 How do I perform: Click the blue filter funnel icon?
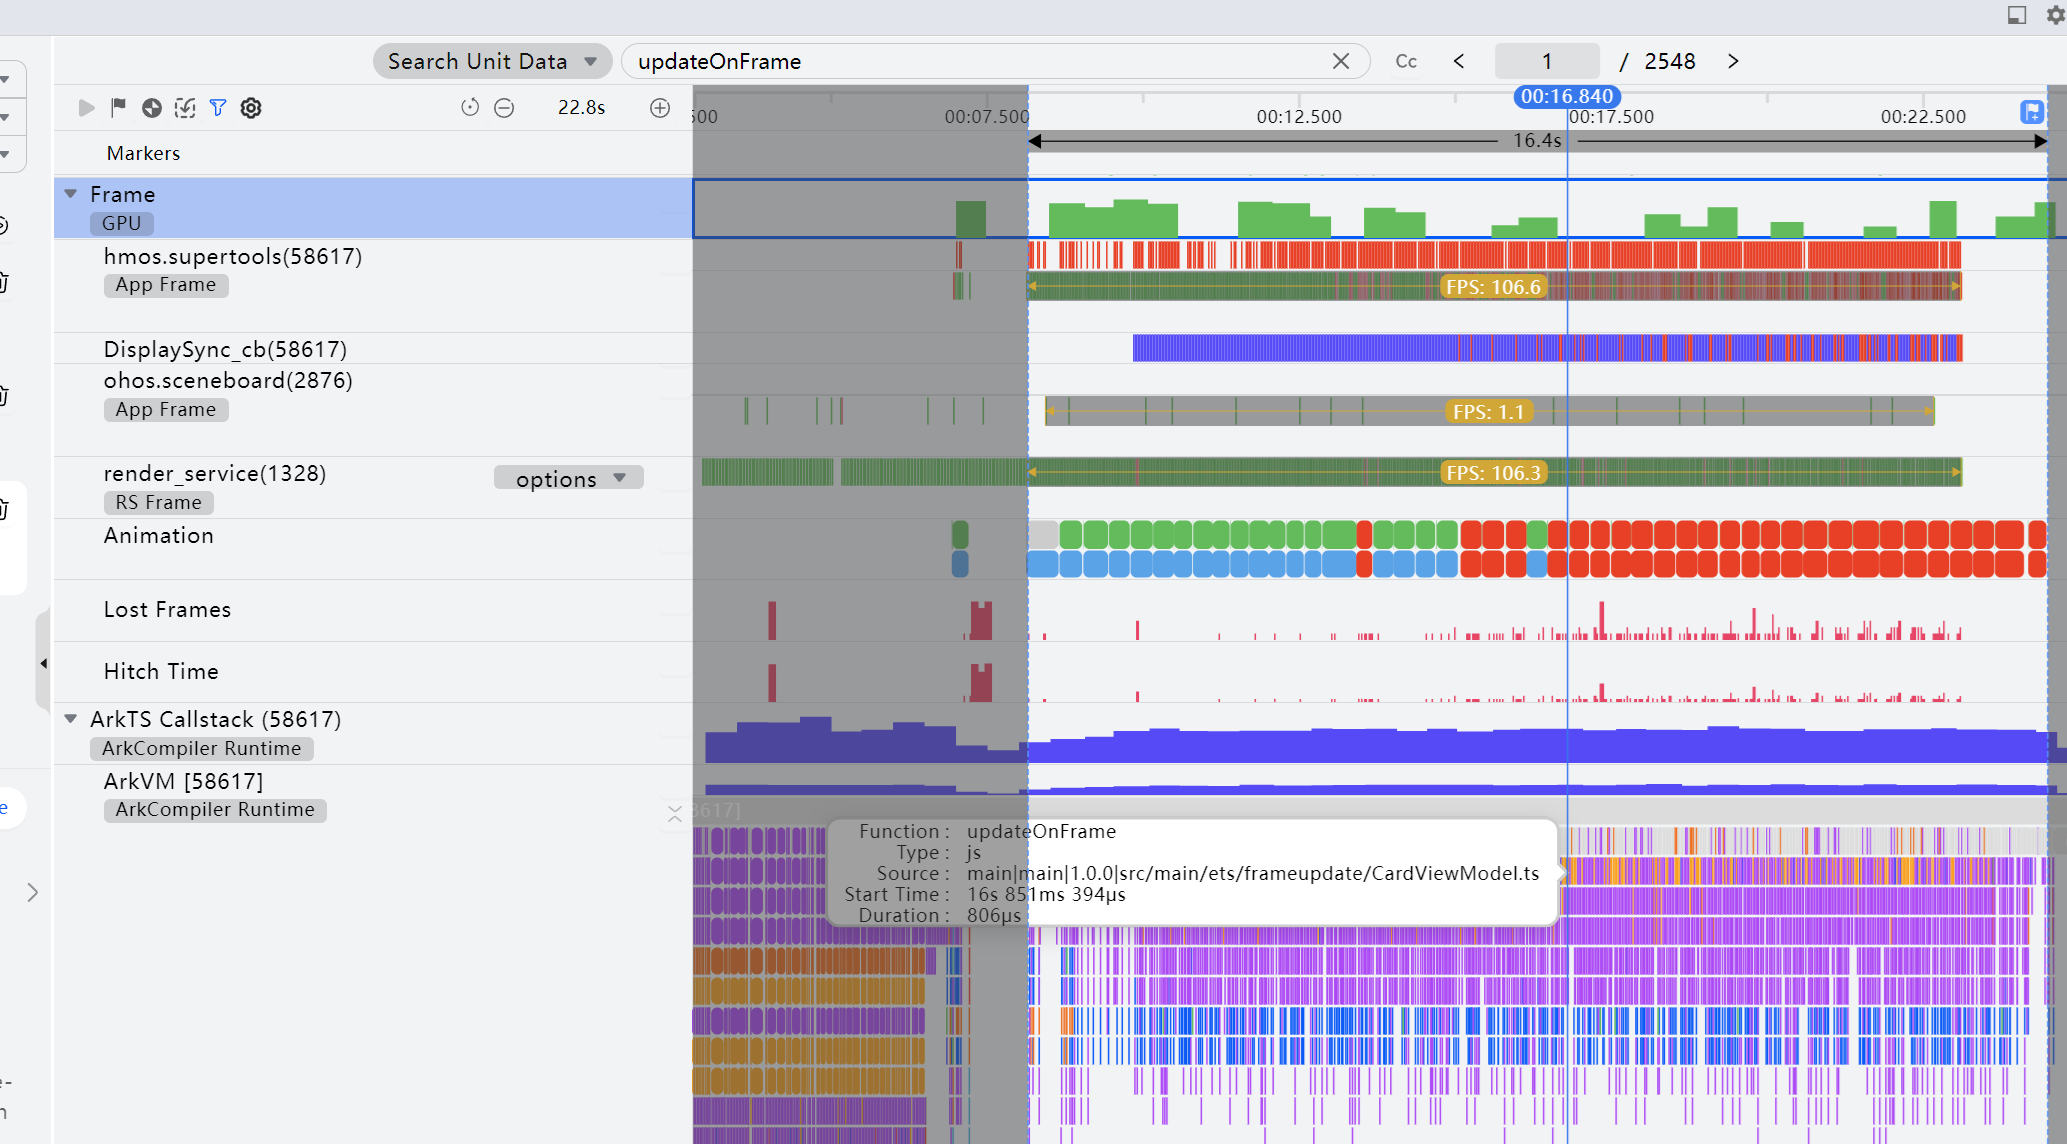(x=218, y=108)
